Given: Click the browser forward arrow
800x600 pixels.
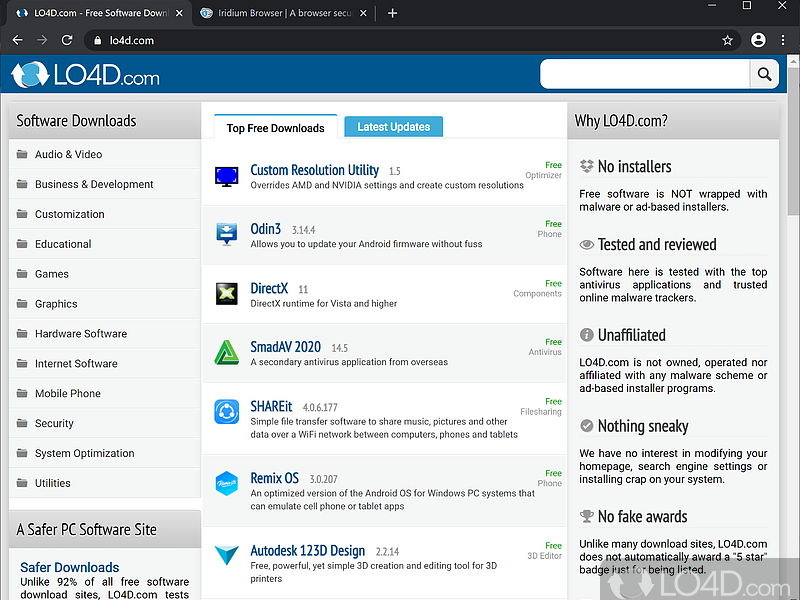Looking at the screenshot, I should (42, 40).
